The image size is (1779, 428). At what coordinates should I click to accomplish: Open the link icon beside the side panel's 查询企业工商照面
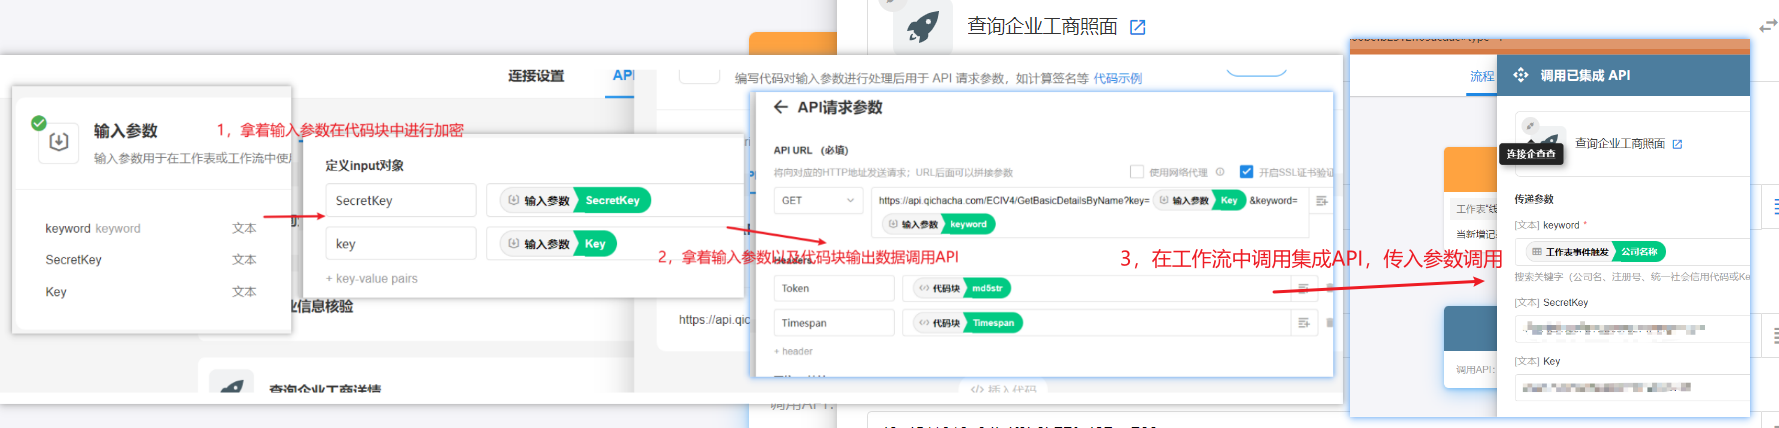tap(1677, 144)
